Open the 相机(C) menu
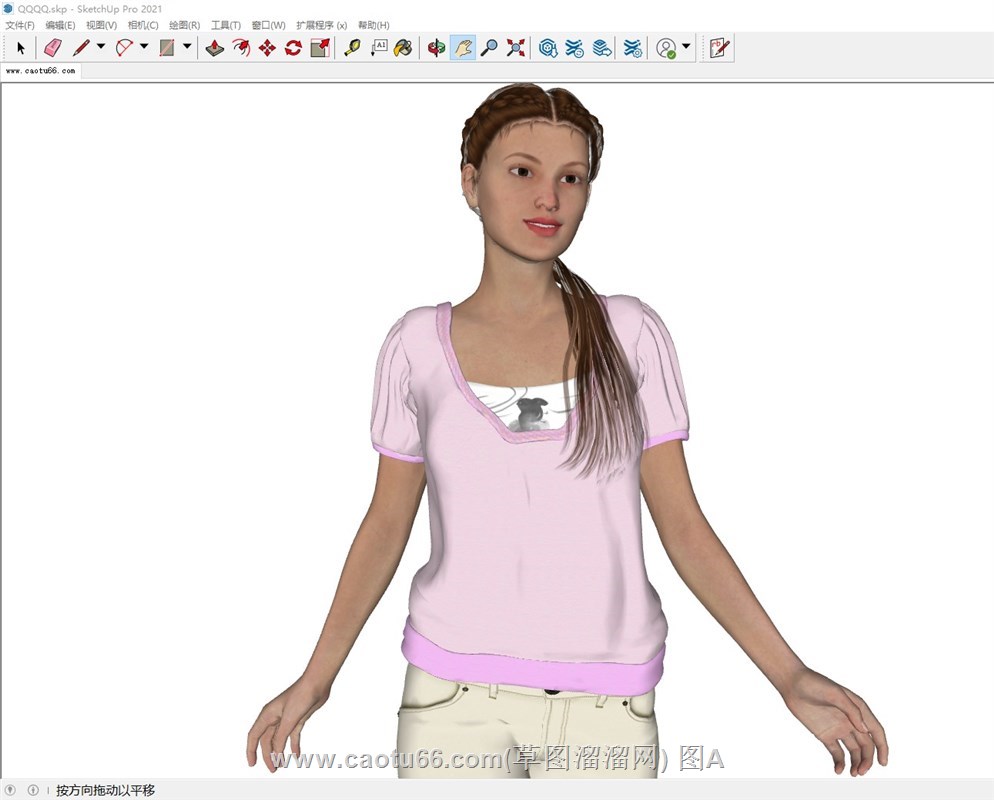The width and height of the screenshot is (994, 800). point(143,25)
